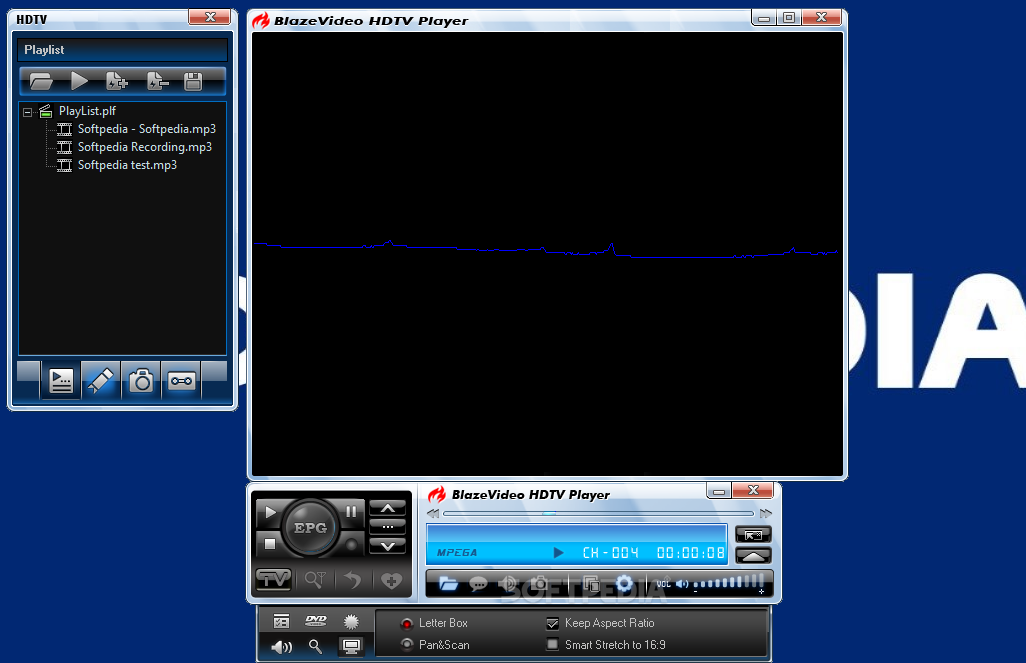The height and width of the screenshot is (663, 1026).
Task: Open the brightness settings tab
Action: [x=351, y=621]
